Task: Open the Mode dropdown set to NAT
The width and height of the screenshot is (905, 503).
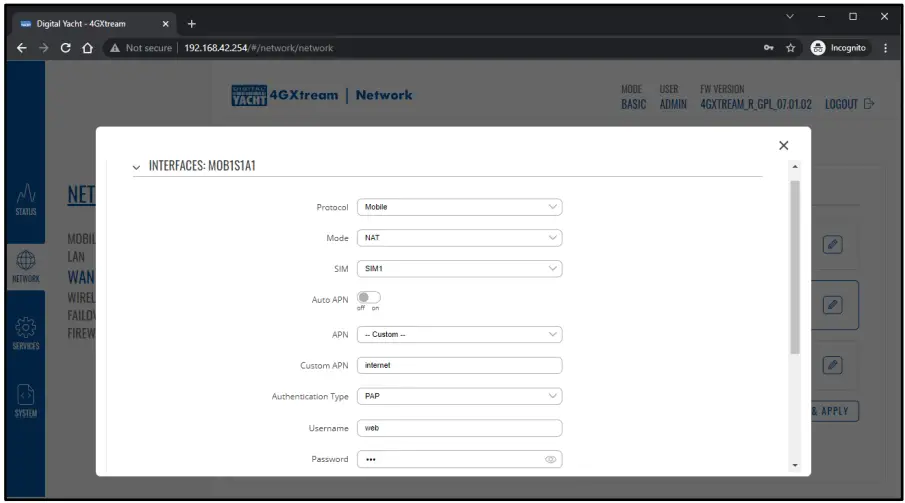Action: point(459,238)
